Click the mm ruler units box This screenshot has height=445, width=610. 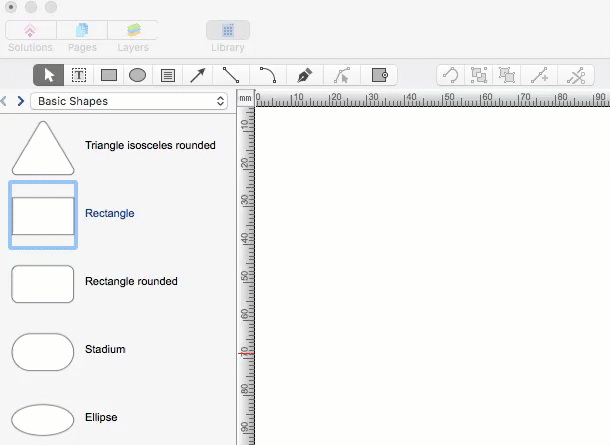point(245,99)
